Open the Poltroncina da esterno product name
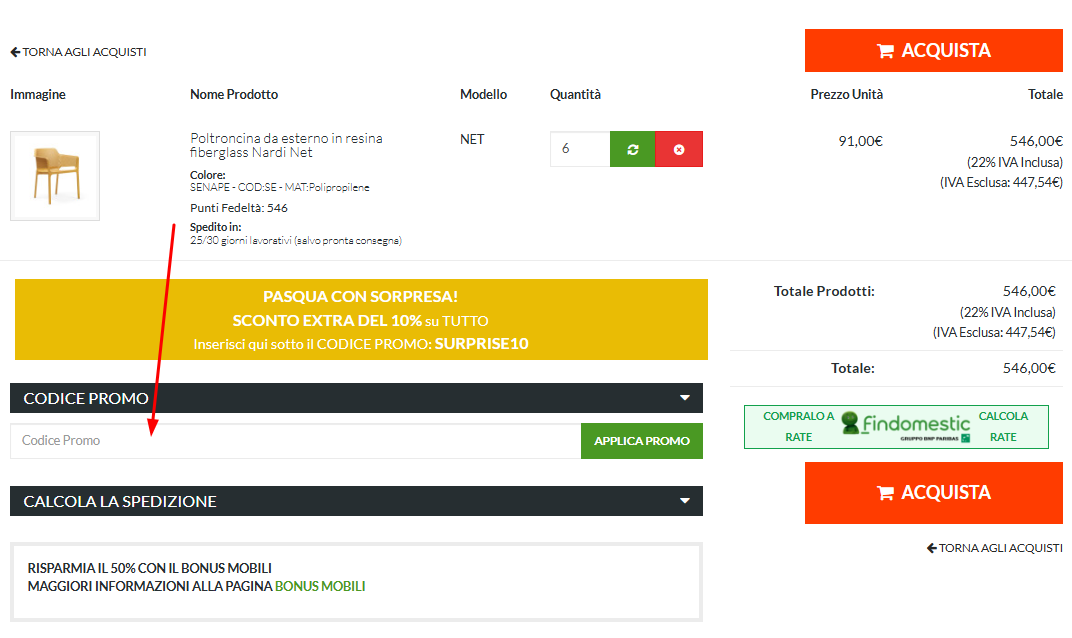Image resolution: width=1072 pixels, height=638 pixels. coord(286,145)
